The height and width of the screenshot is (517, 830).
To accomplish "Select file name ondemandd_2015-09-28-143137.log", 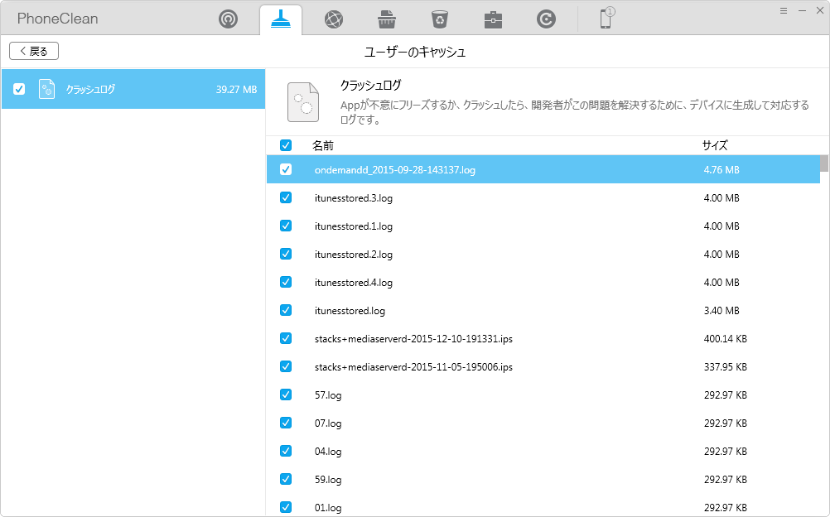I will tap(395, 170).
